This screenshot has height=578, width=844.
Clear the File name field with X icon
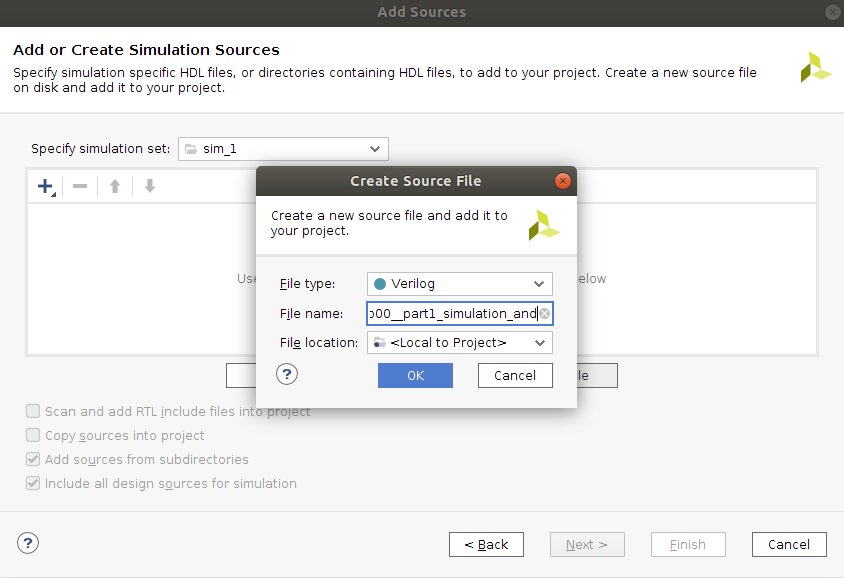point(545,313)
